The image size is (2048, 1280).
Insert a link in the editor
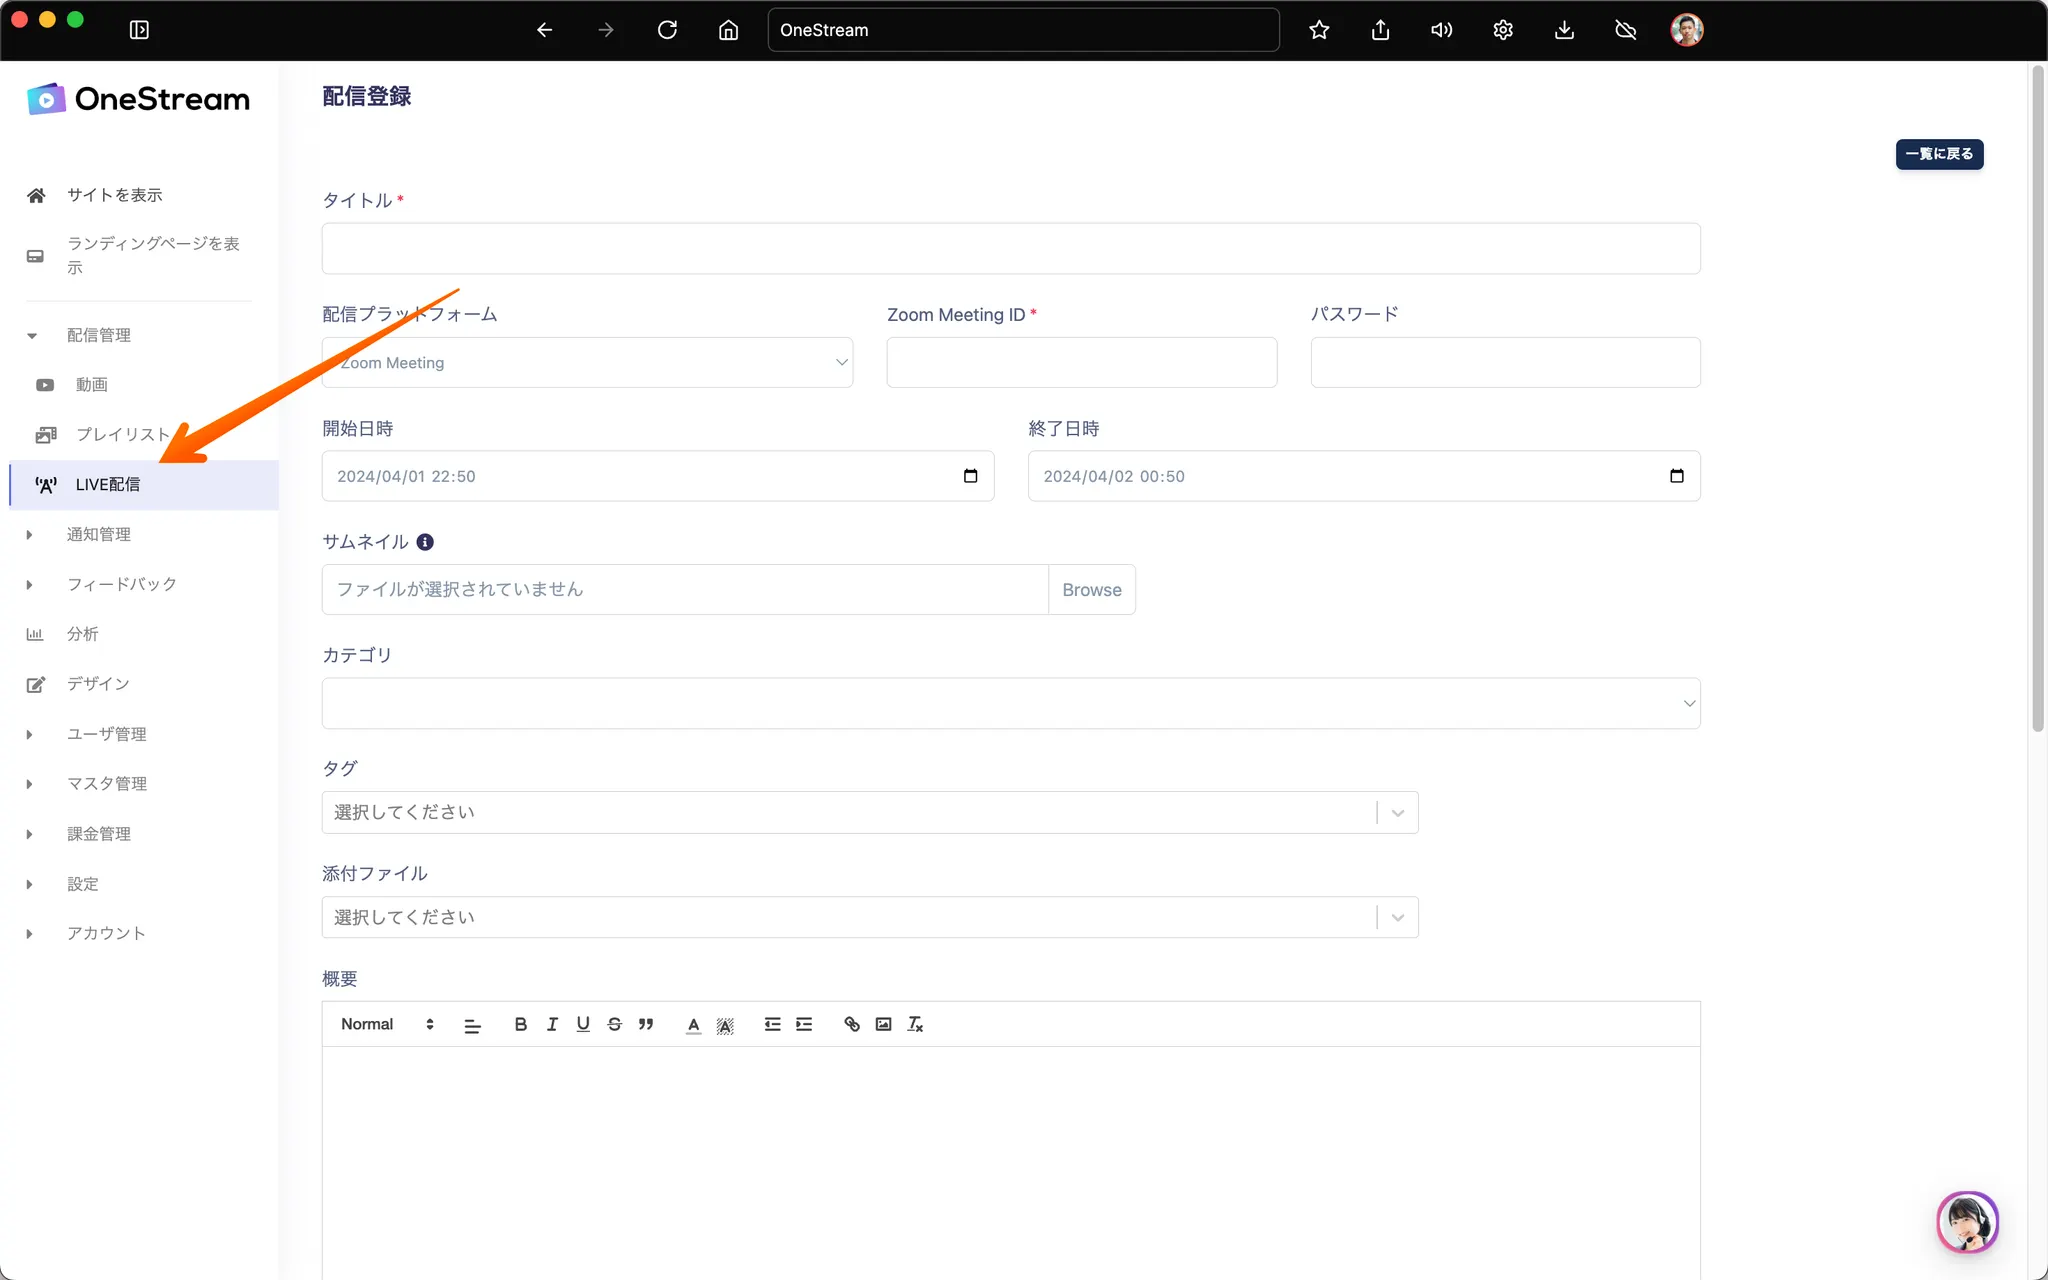851,1024
